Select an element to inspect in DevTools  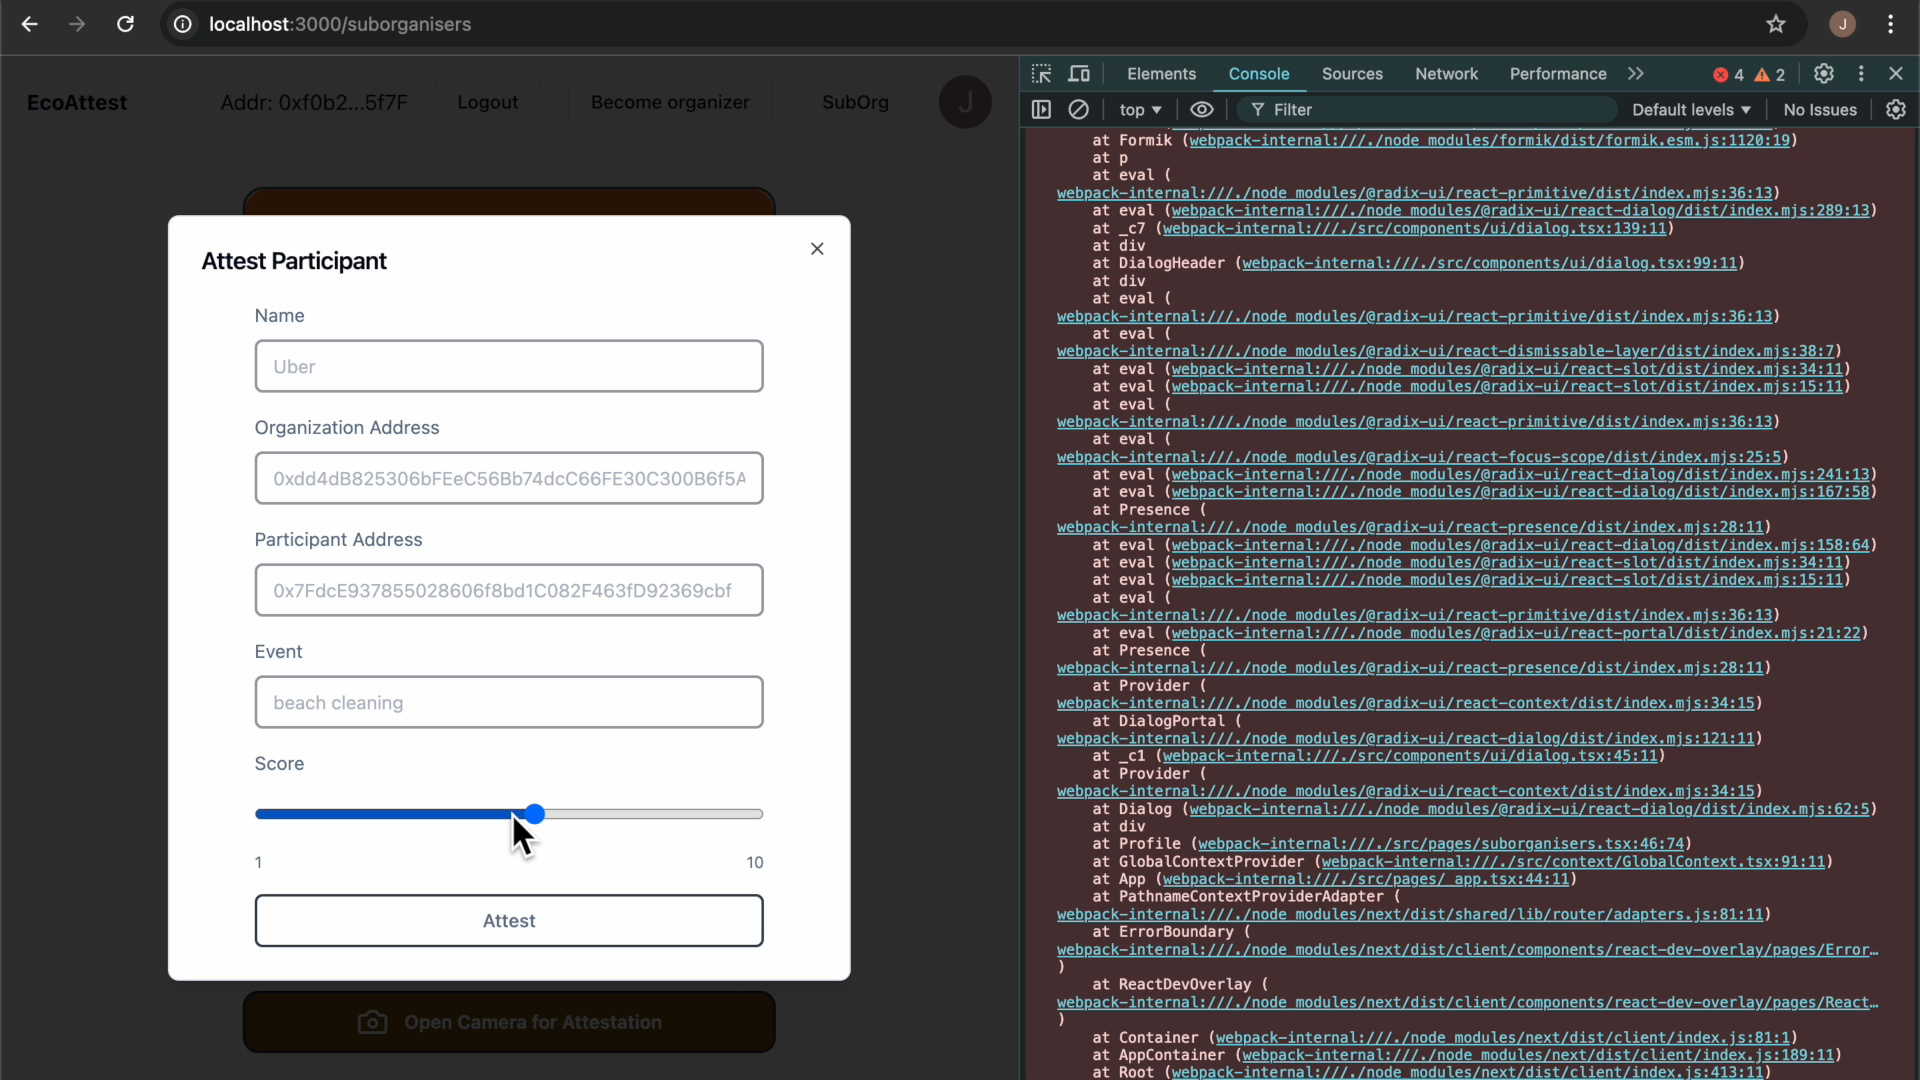(1041, 74)
